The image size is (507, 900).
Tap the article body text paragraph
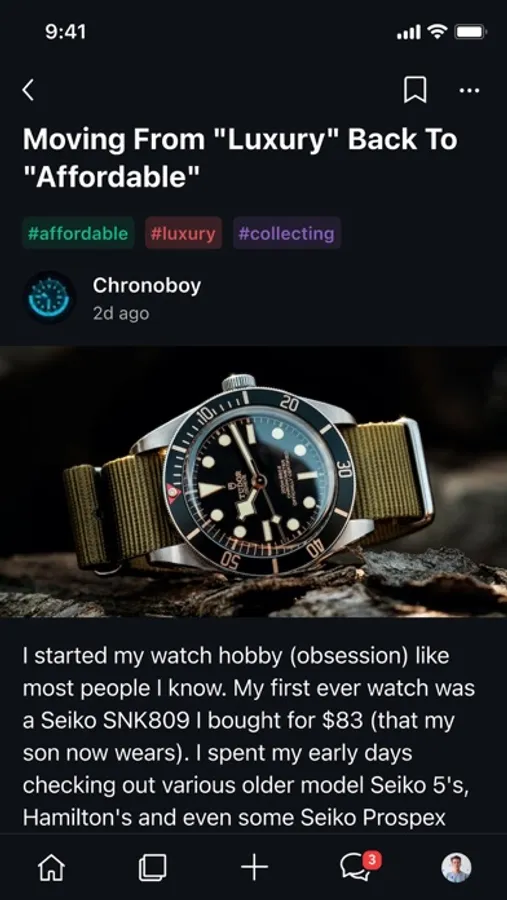249,737
